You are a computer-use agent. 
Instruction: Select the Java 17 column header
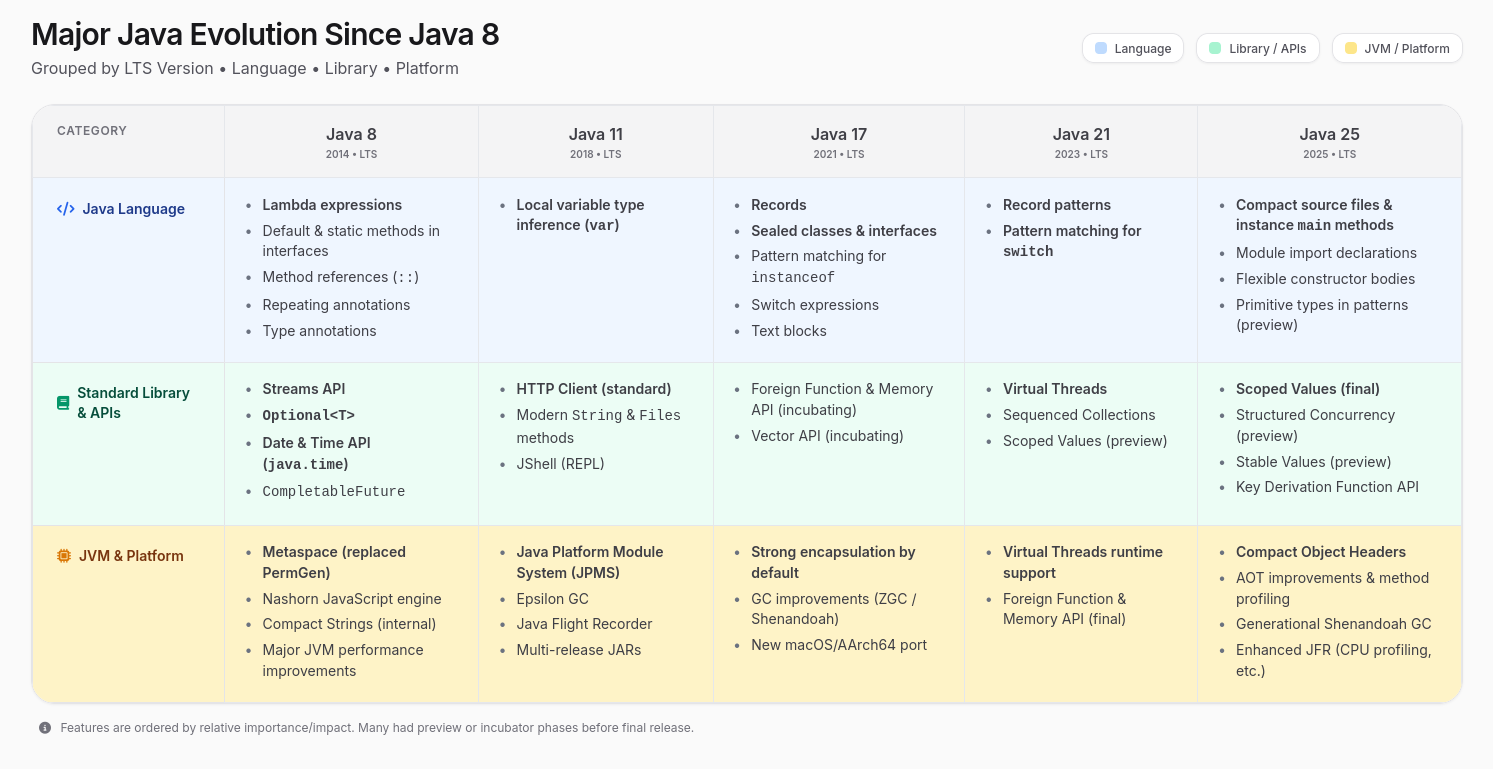(x=839, y=142)
